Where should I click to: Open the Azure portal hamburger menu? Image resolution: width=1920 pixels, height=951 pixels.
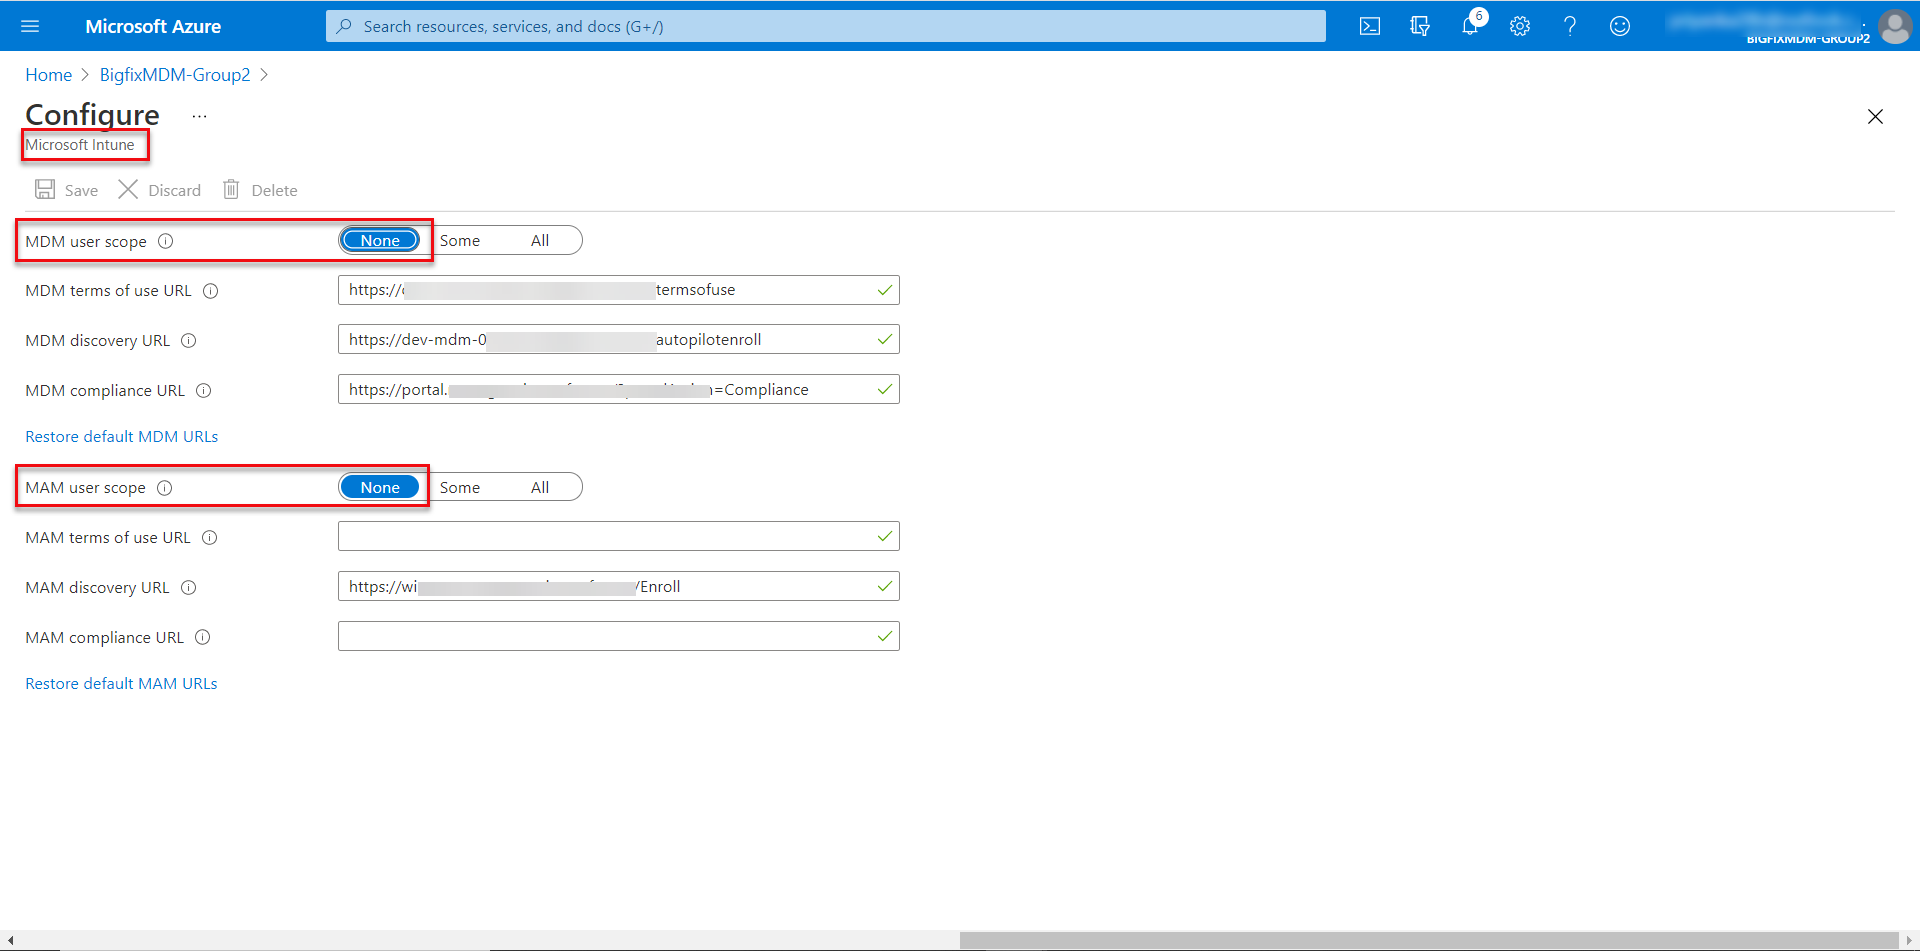coord(30,26)
